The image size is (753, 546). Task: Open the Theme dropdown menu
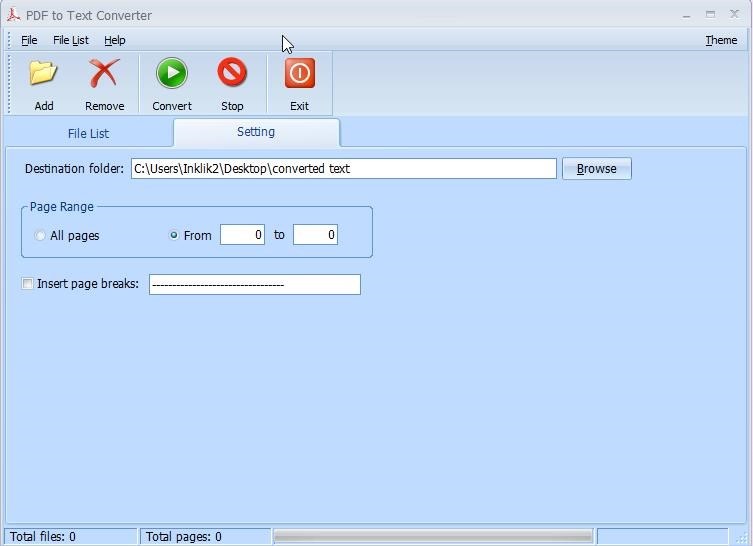(x=720, y=40)
